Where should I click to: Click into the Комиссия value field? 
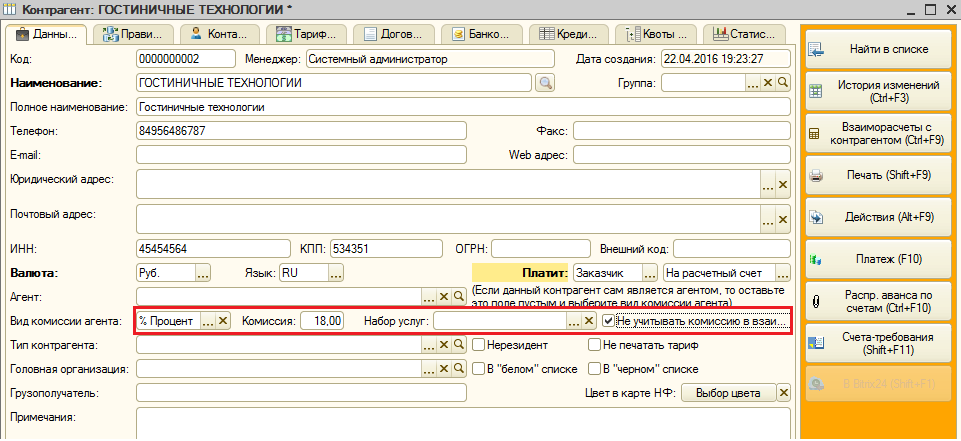tap(322, 320)
